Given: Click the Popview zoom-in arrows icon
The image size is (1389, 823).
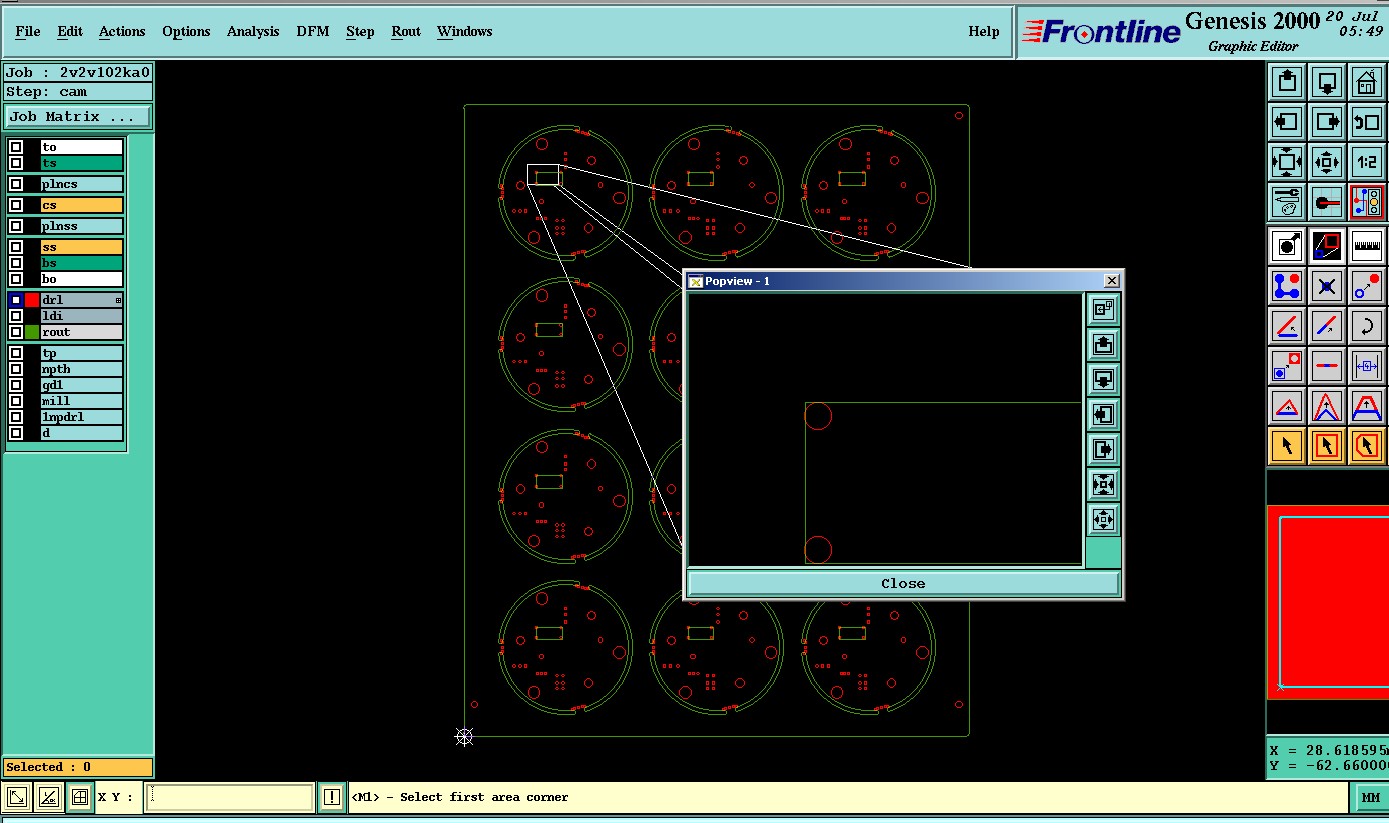Looking at the screenshot, I should tap(1103, 484).
